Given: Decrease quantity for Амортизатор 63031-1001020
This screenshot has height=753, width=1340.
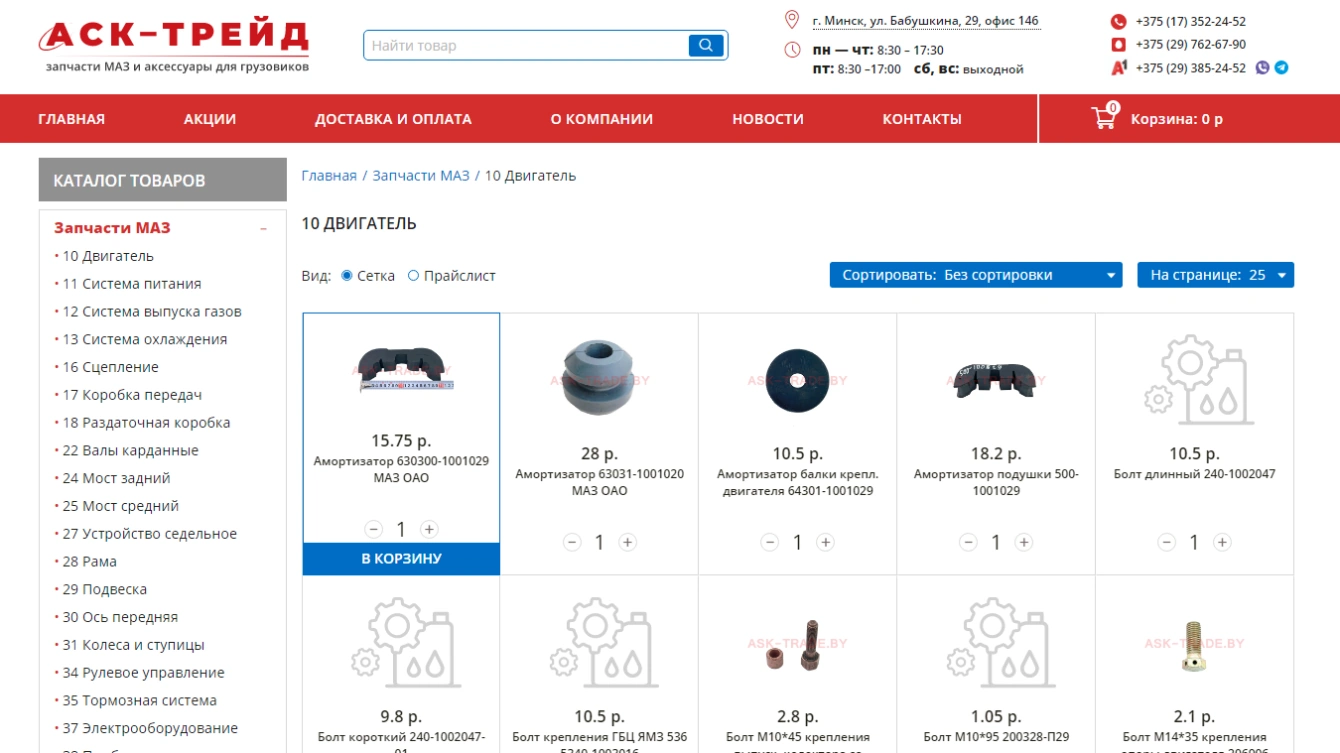Looking at the screenshot, I should [x=572, y=542].
